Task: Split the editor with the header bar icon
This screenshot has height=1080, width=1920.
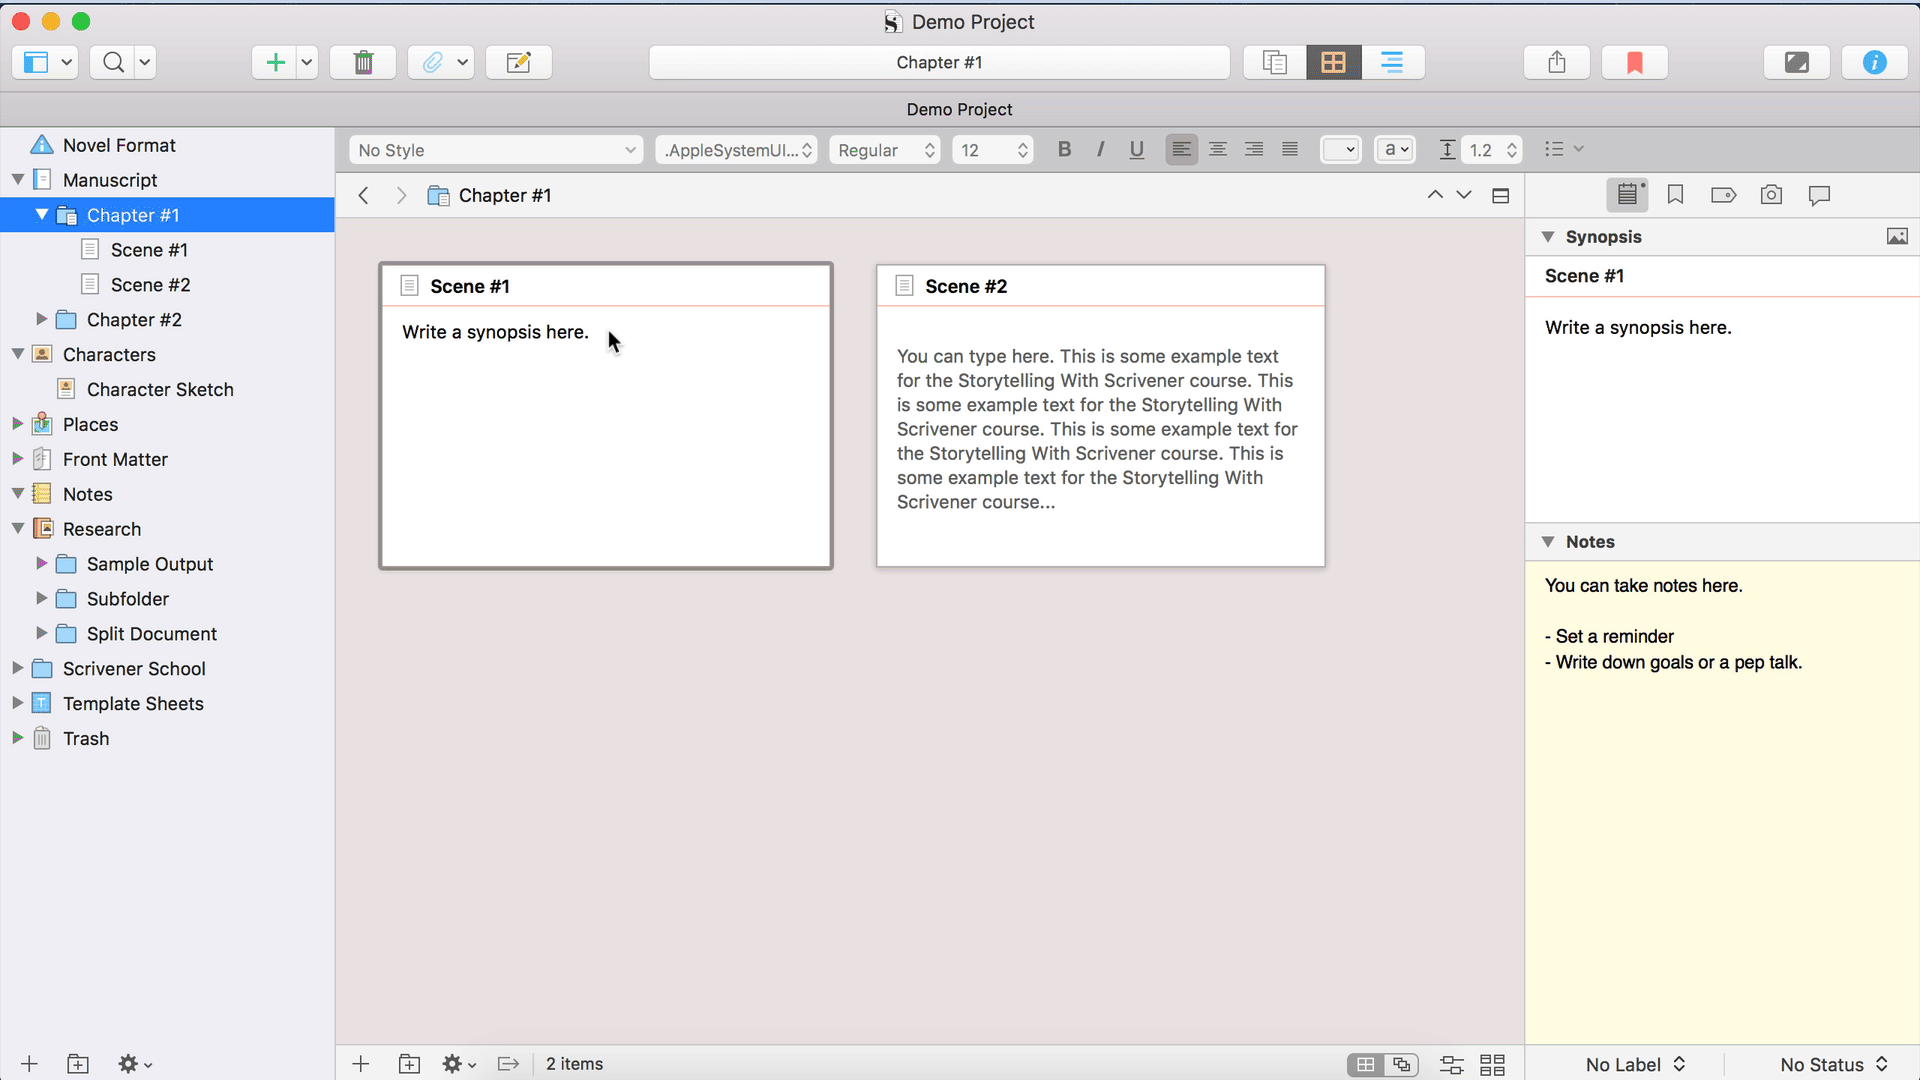Action: 1500,196
